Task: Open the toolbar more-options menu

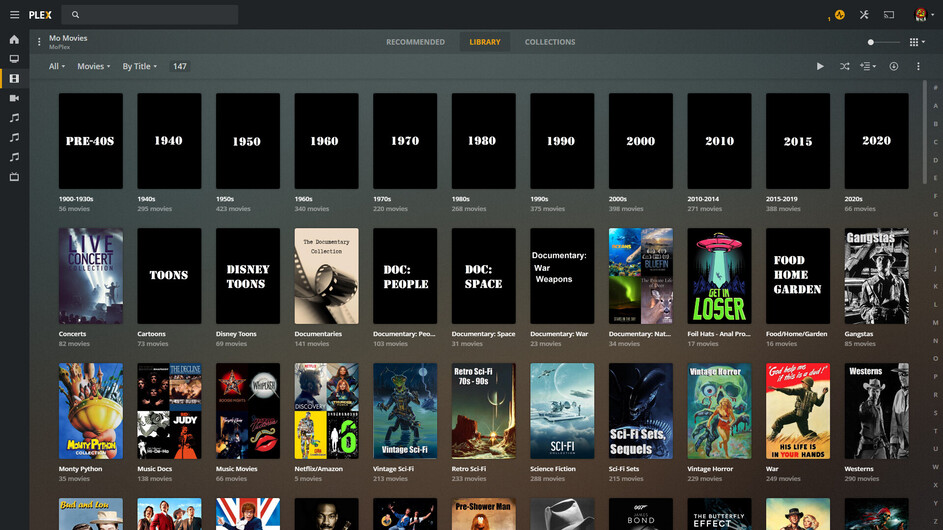Action: tap(918, 66)
